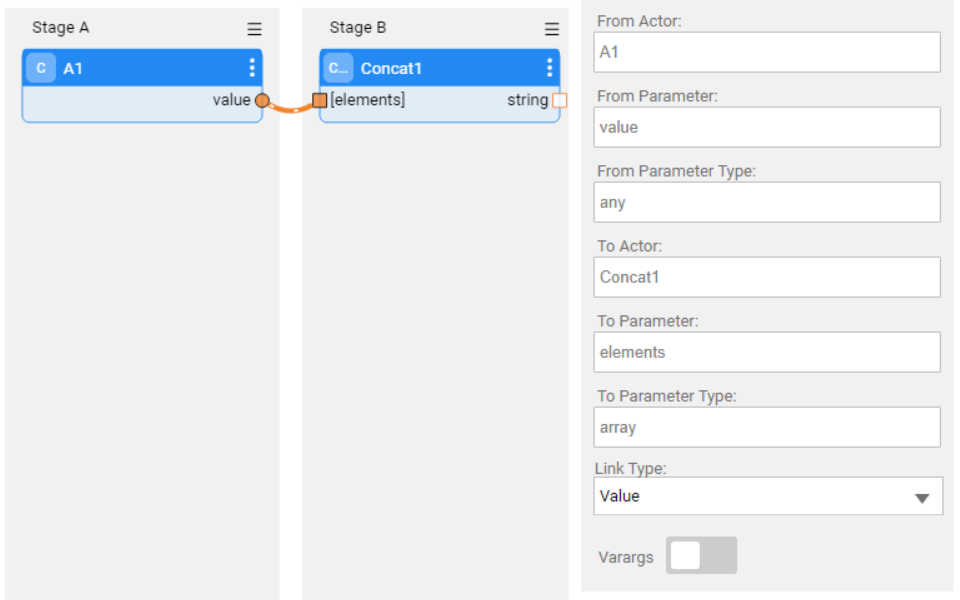The image size is (960, 600).
Task: Open A1 actor's three-dot options menu
Action: tap(251, 68)
